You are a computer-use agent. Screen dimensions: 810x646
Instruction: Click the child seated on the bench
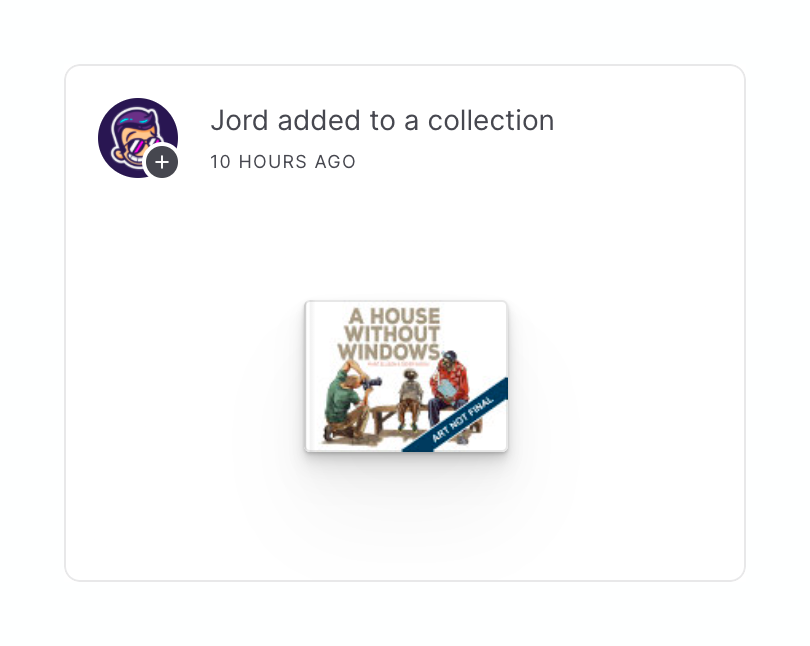coord(411,399)
